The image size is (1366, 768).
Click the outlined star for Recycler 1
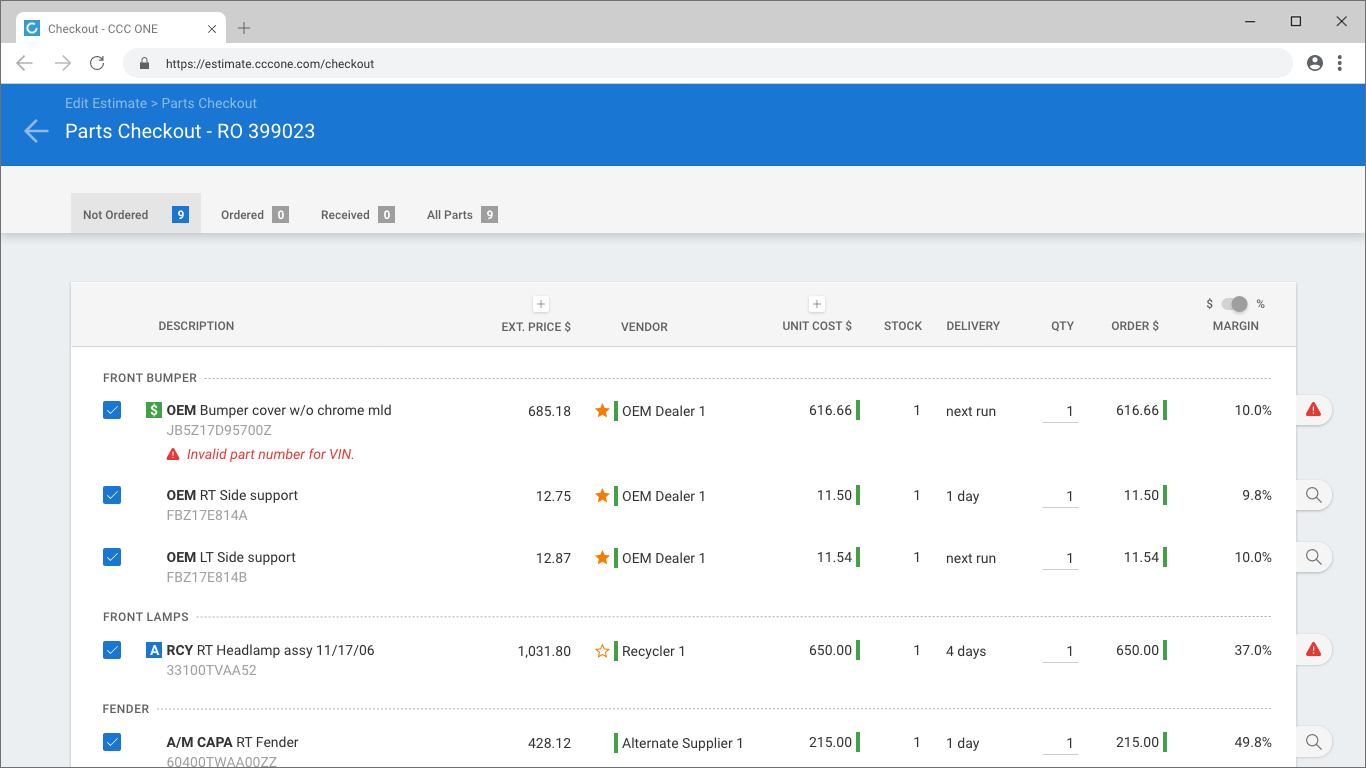coord(602,651)
